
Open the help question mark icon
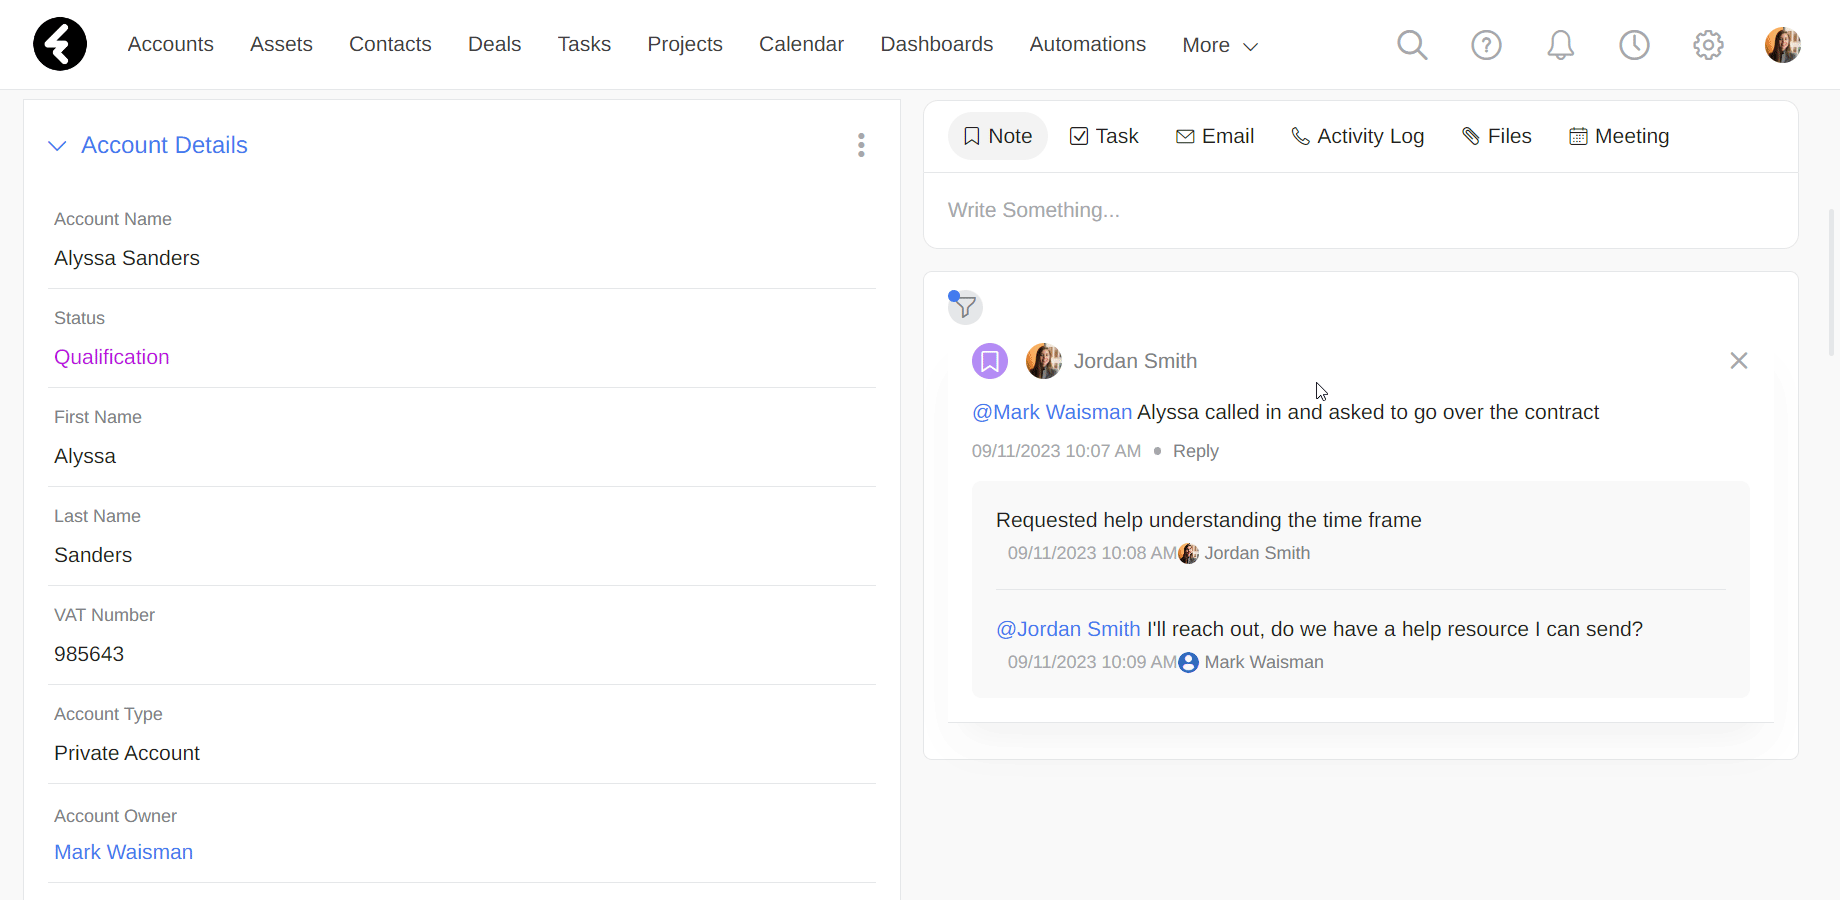pos(1486,45)
